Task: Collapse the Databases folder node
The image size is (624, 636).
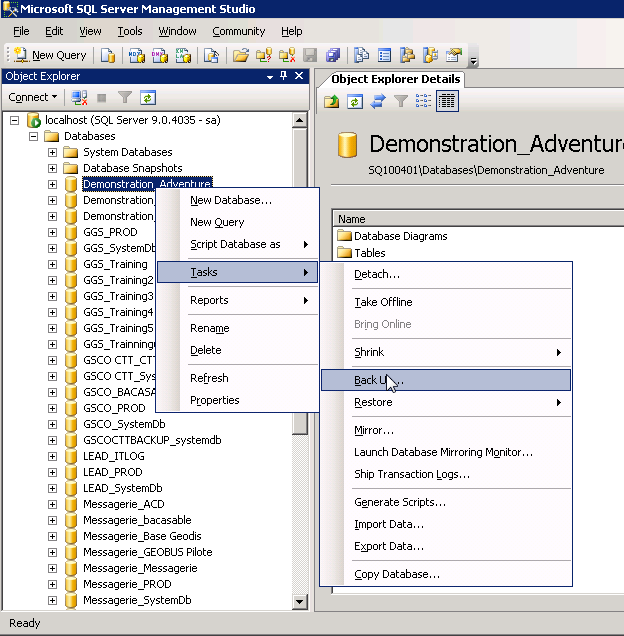Action: point(33,136)
